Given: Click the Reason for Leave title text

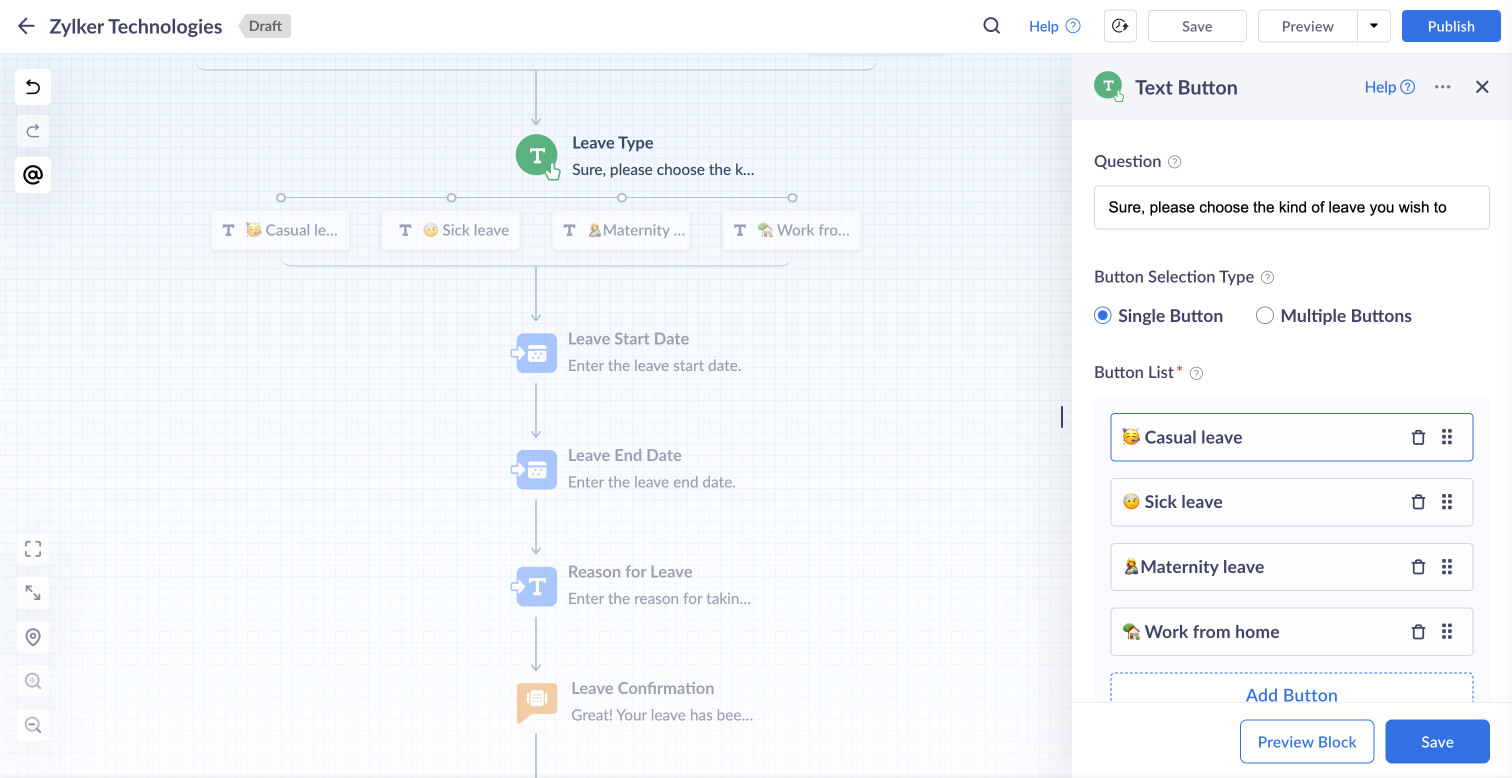Looking at the screenshot, I should 630,572.
